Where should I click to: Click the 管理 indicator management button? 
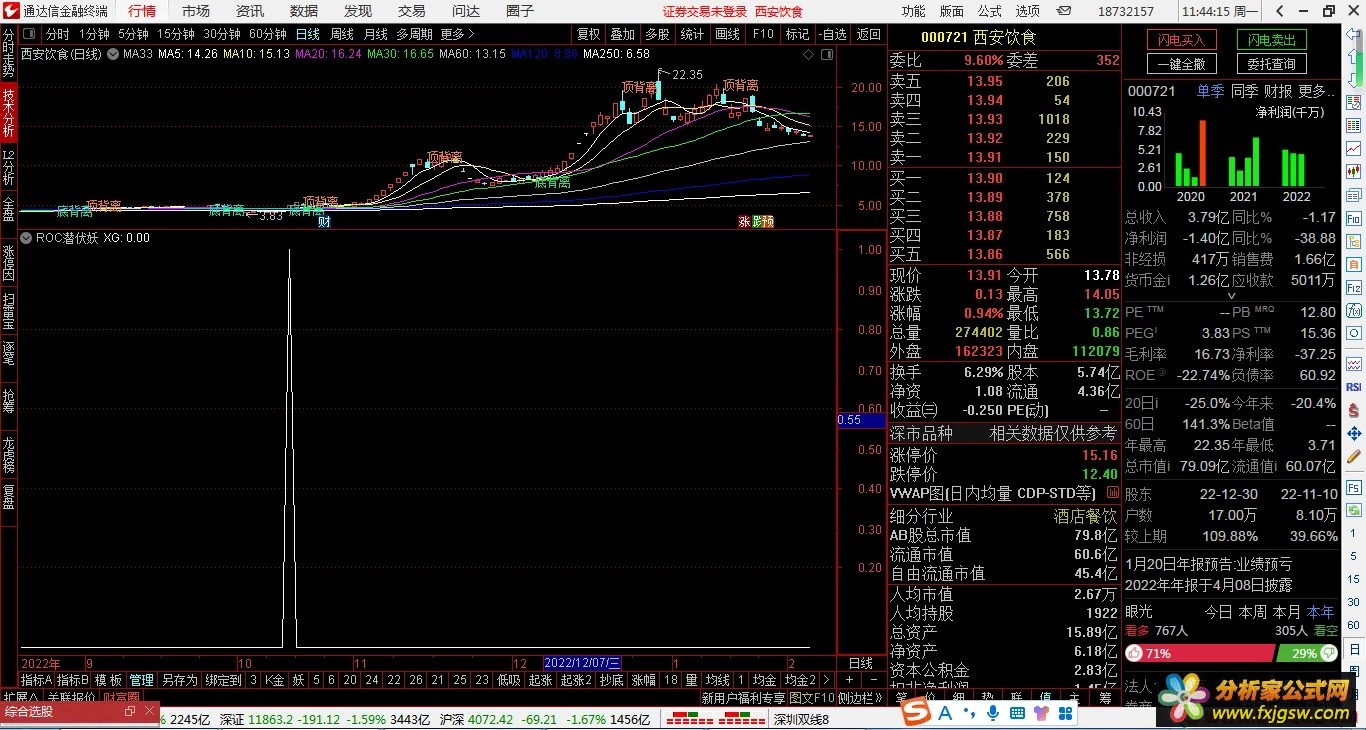(142, 680)
